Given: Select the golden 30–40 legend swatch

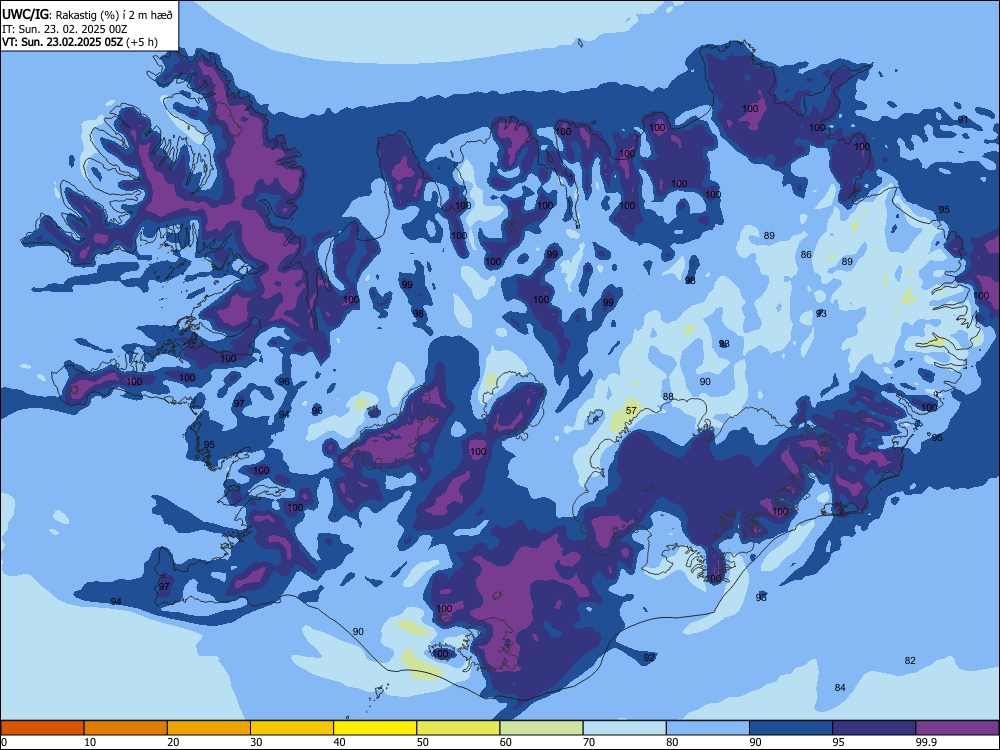Looking at the screenshot, I should click(292, 728).
